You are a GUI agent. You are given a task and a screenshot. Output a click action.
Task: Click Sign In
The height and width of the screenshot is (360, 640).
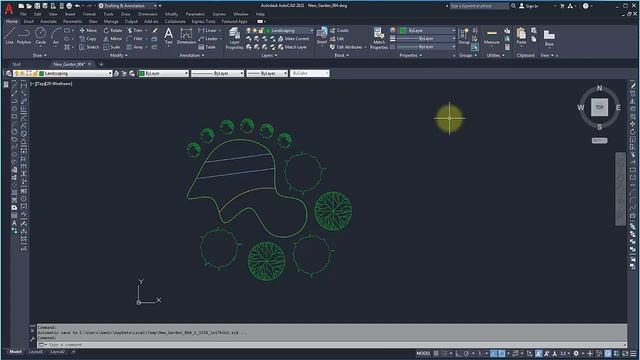click(x=529, y=6)
